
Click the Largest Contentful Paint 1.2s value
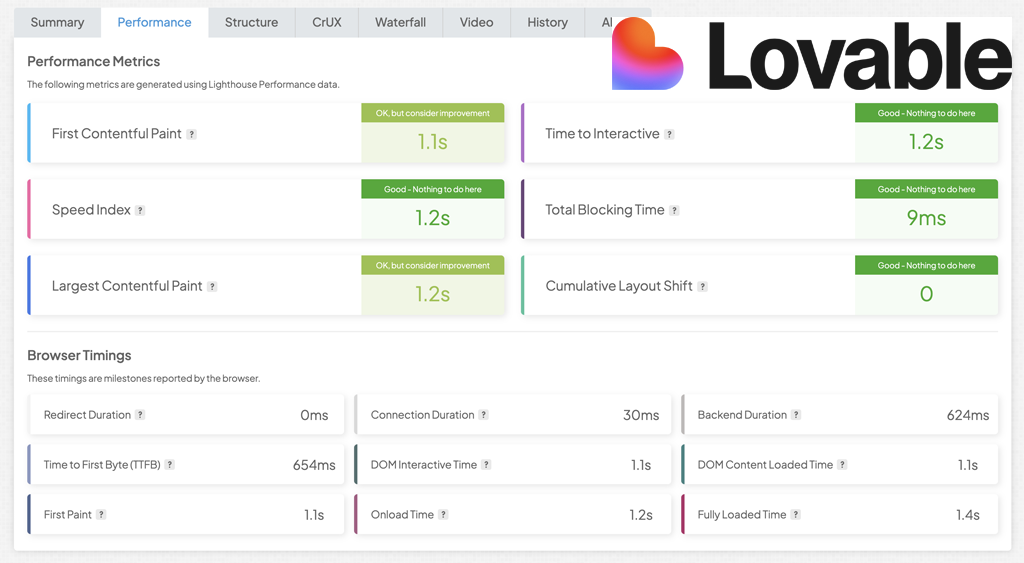click(432, 295)
